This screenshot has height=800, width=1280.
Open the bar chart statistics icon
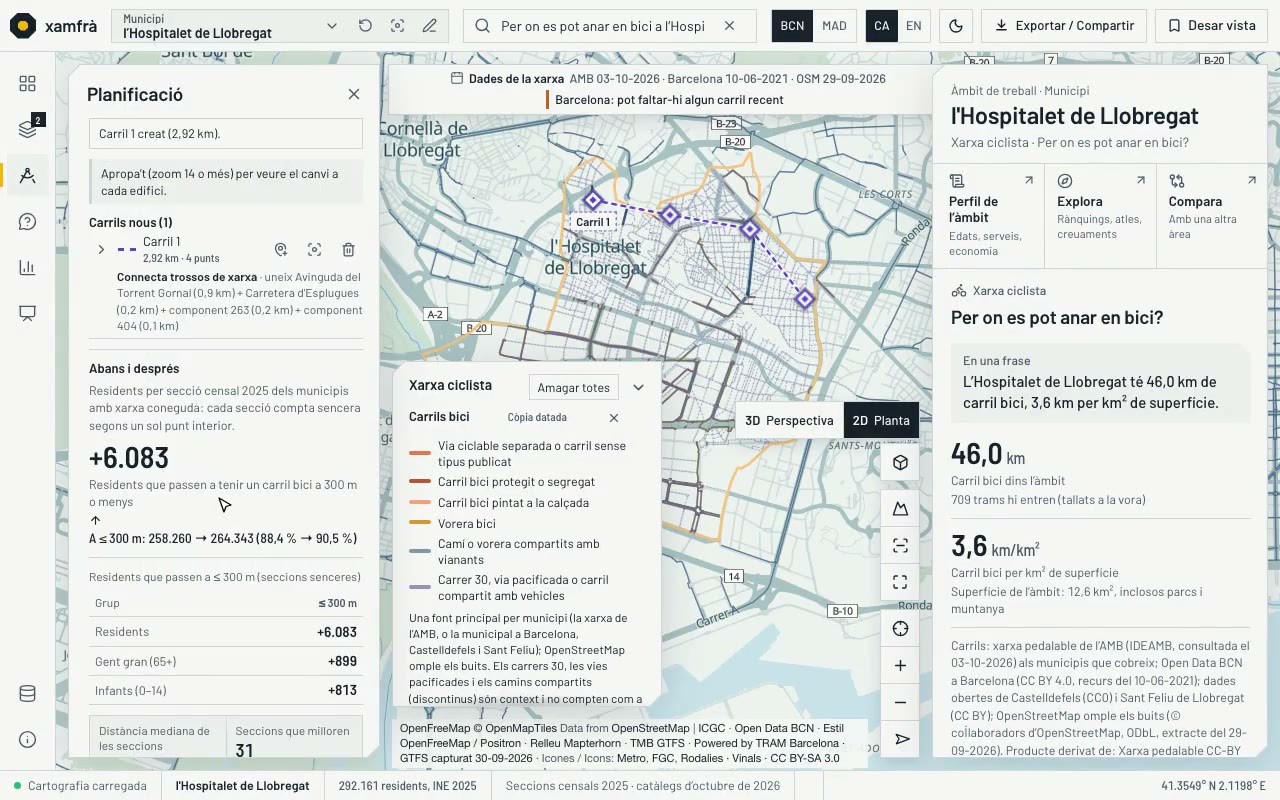pyautogui.click(x=27, y=267)
